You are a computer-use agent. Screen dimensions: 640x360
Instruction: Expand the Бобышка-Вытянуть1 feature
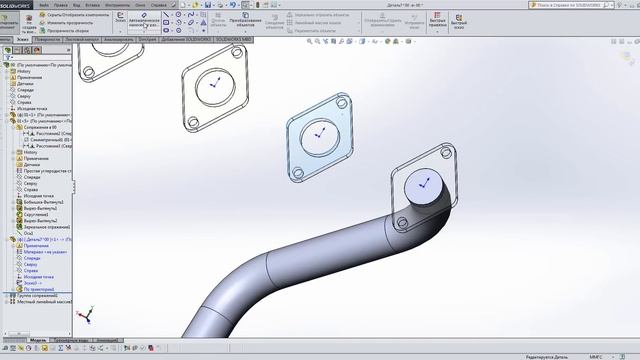[x=13, y=202]
